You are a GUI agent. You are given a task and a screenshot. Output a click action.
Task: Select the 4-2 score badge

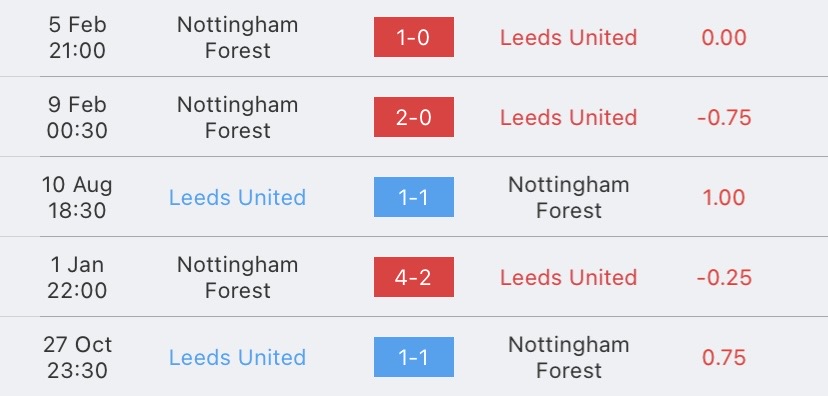(x=413, y=277)
